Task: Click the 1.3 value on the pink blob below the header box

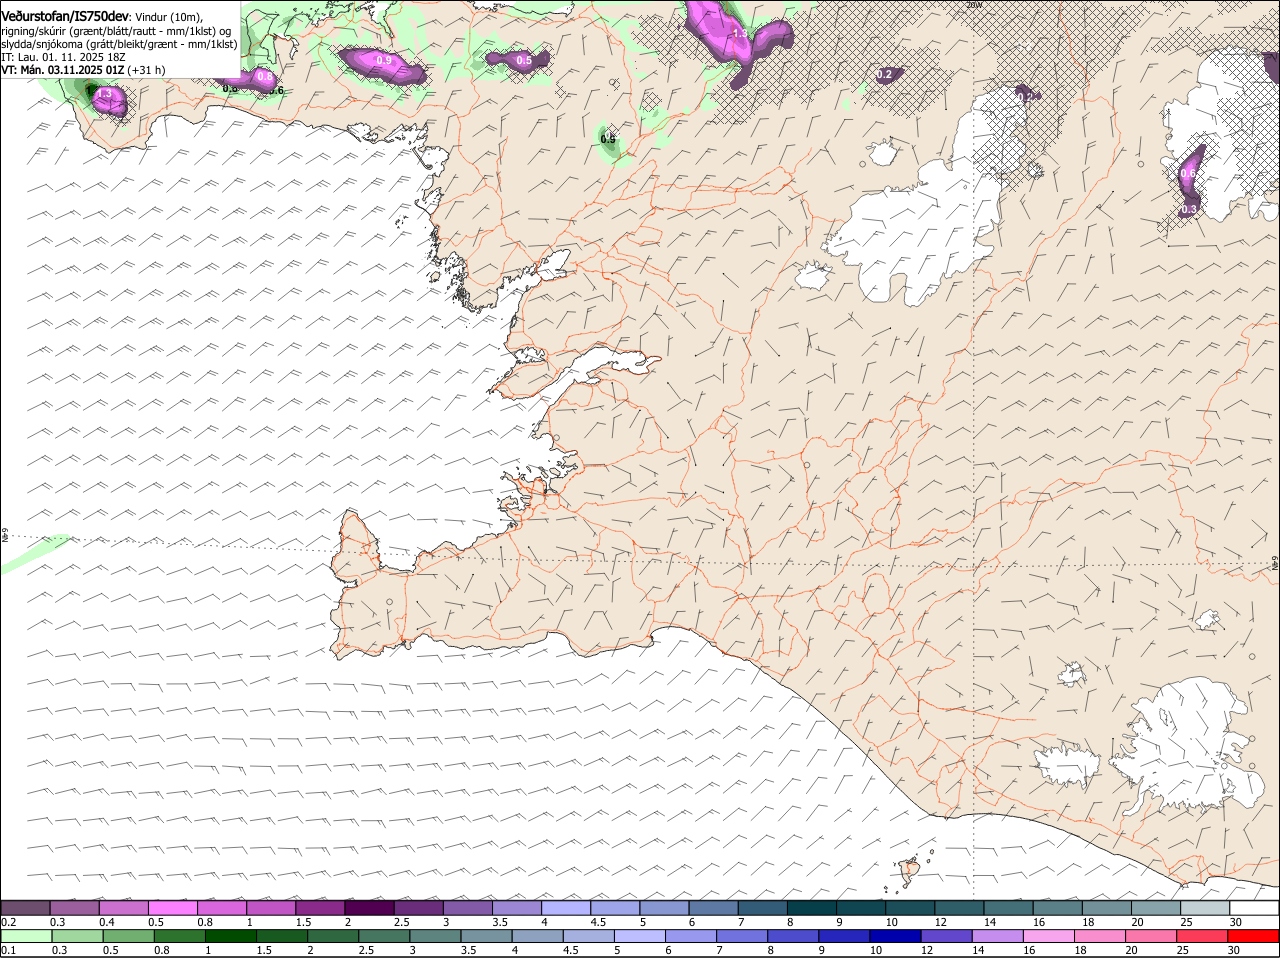Action: click(103, 93)
